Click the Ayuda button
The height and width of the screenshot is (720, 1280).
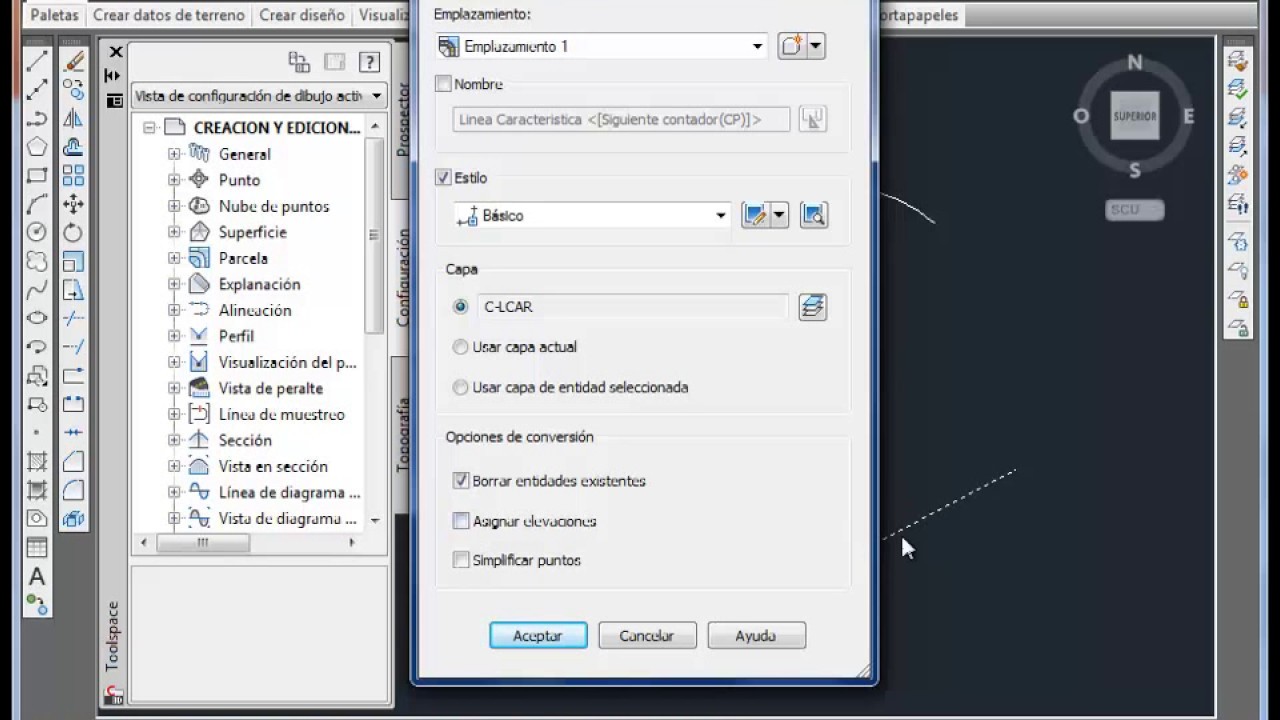(756, 635)
